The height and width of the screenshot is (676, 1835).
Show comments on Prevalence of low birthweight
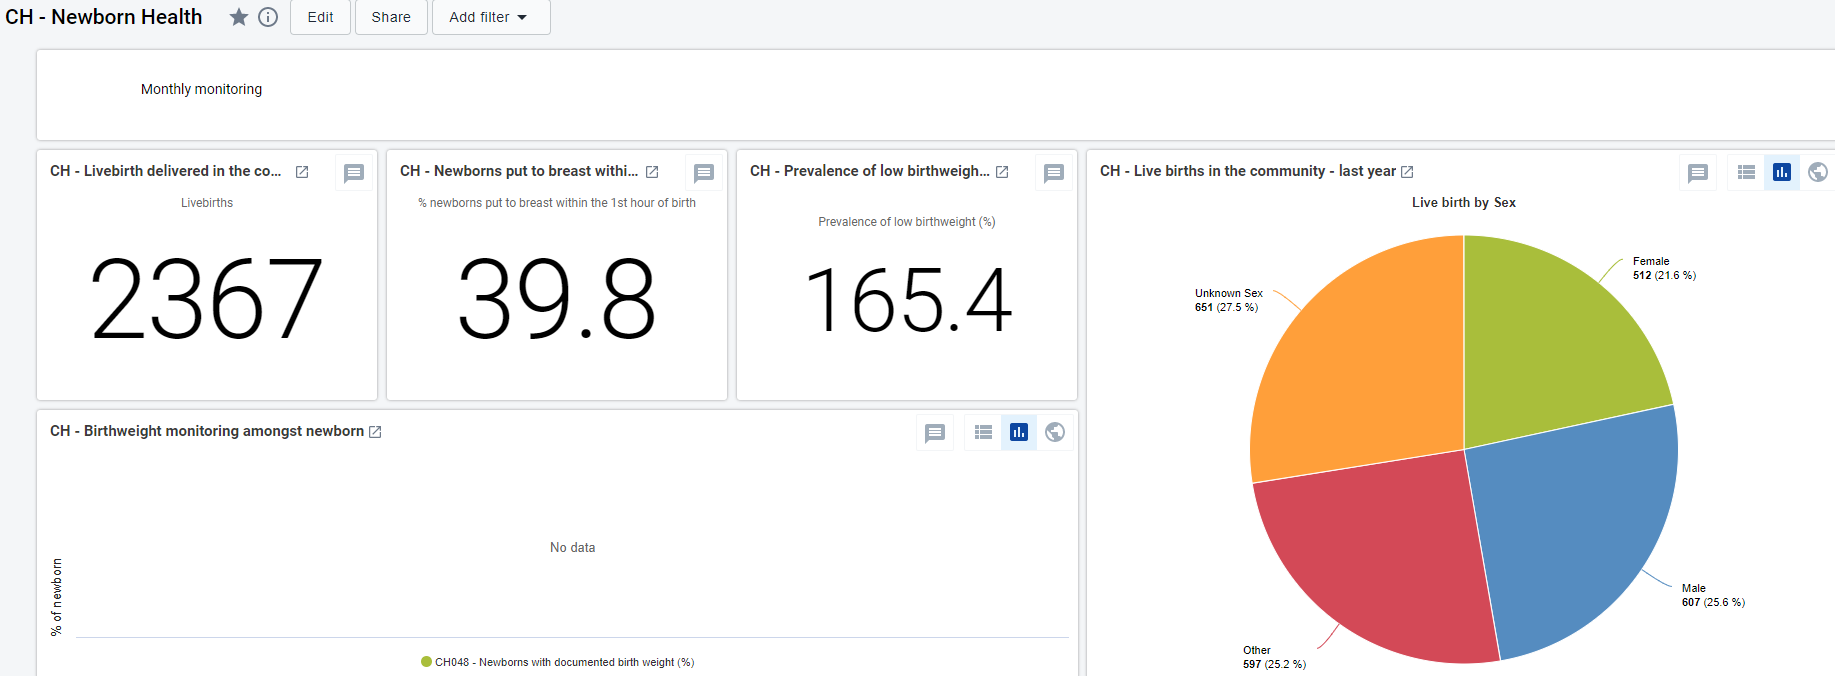[x=1054, y=173]
